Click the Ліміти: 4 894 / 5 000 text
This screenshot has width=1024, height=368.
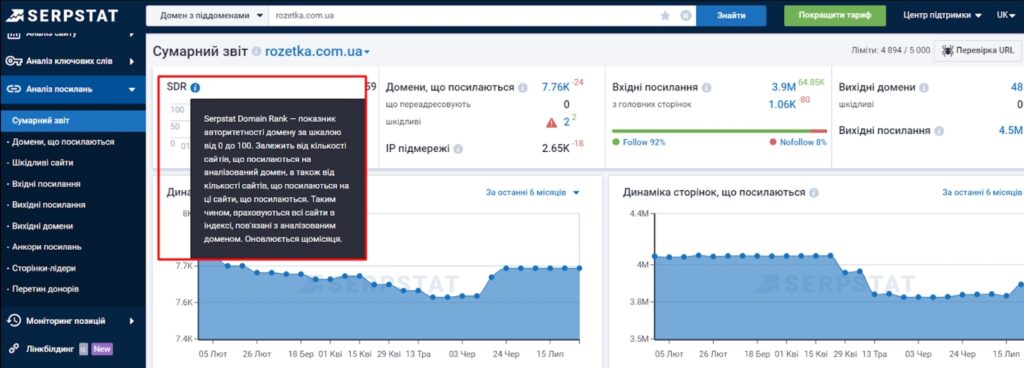[891, 50]
